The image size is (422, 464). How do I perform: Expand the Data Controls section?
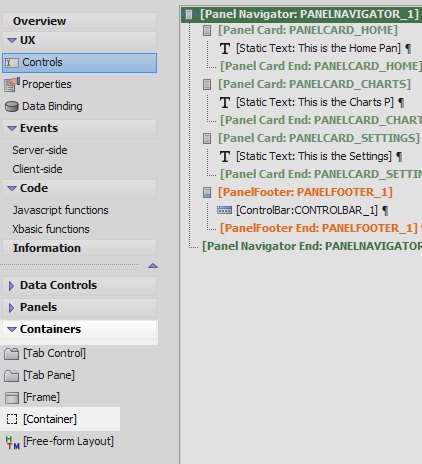[11, 286]
